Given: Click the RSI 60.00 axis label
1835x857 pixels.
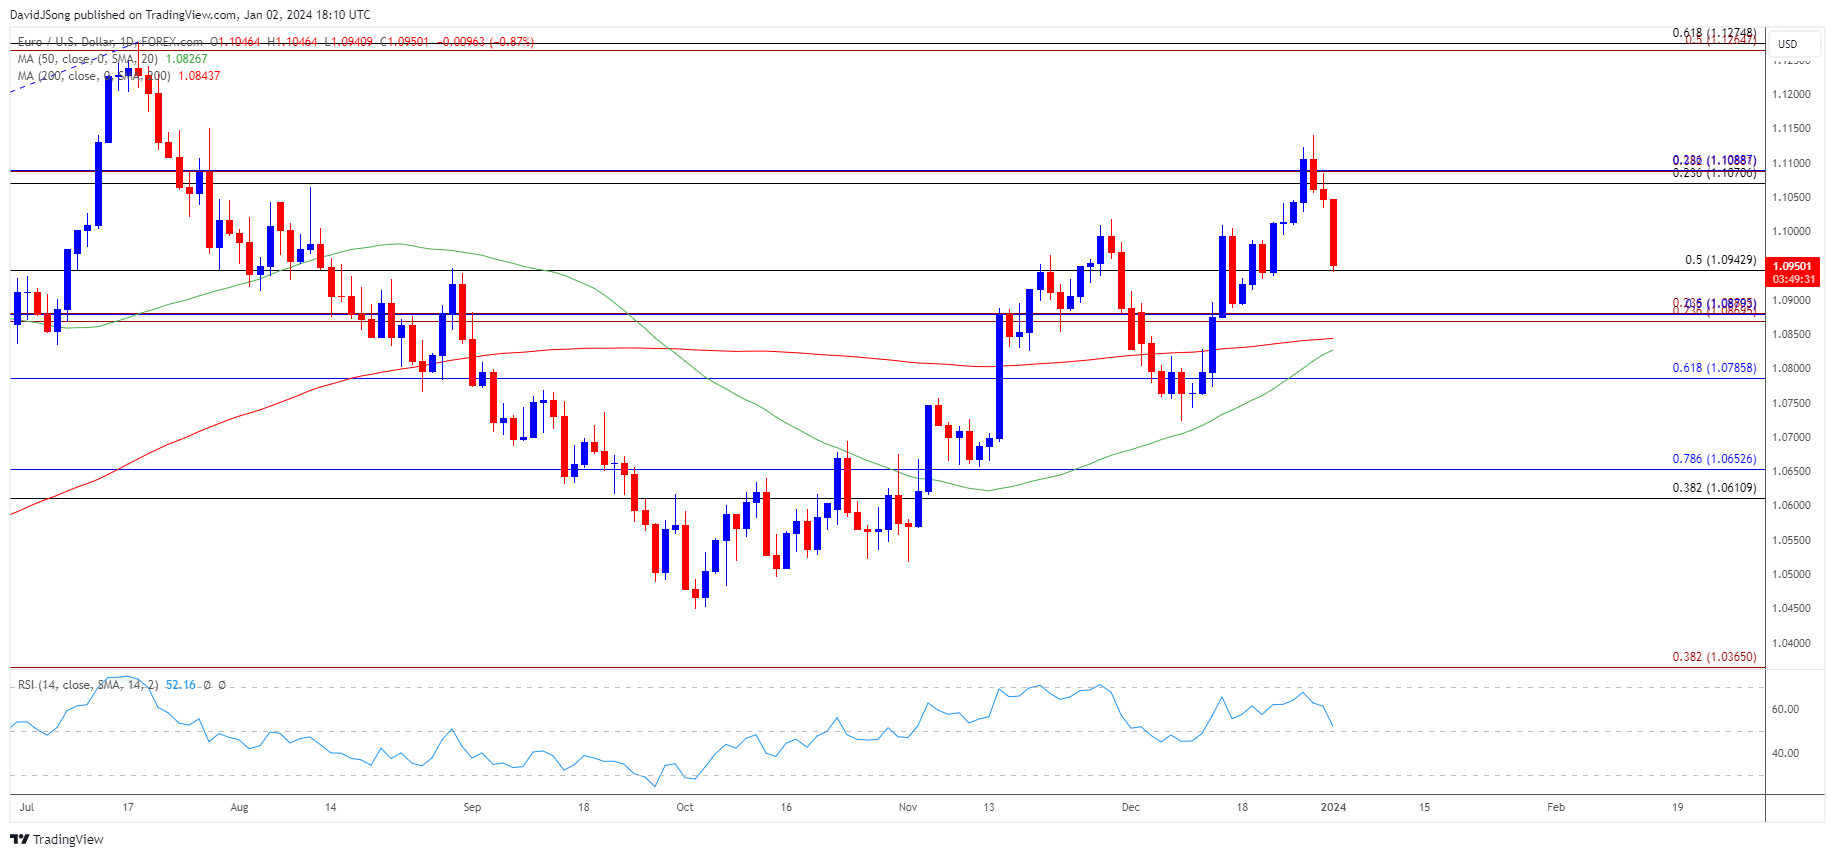Looking at the screenshot, I should 1785,709.
